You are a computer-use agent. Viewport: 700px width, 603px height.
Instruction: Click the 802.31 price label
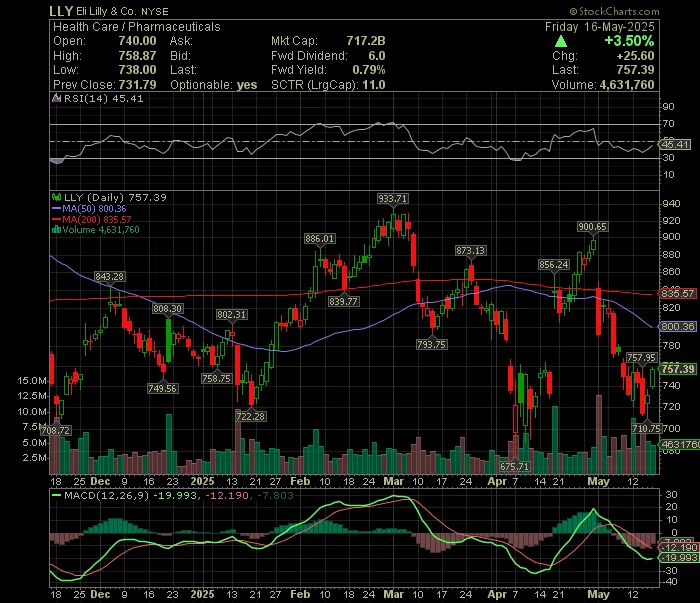coord(231,315)
